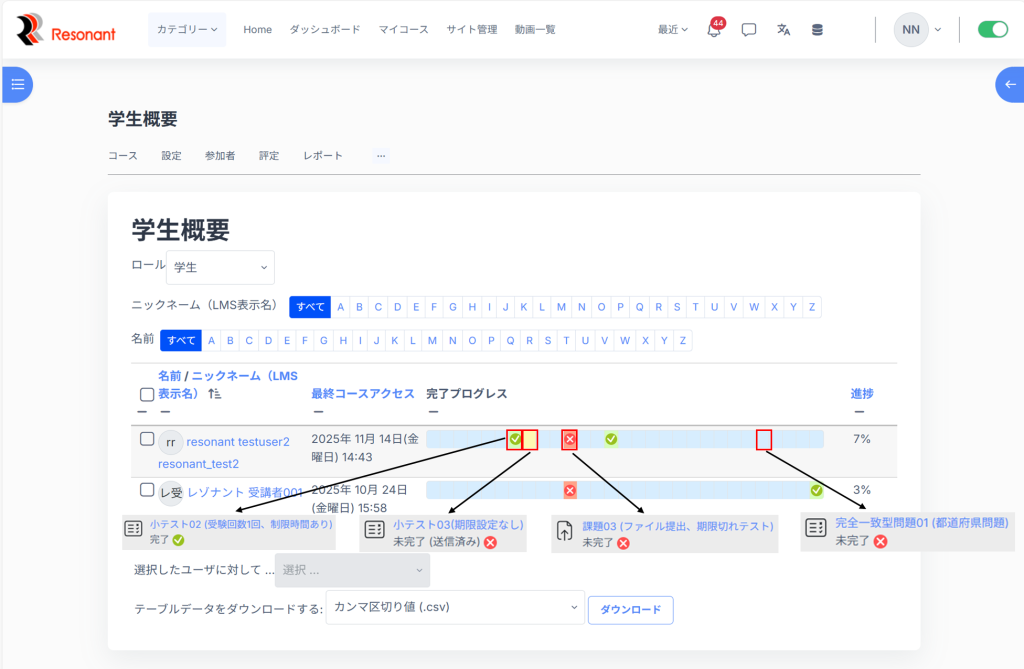Open the left hamburger drawer button
The width and height of the screenshot is (1024, 669).
(17, 85)
